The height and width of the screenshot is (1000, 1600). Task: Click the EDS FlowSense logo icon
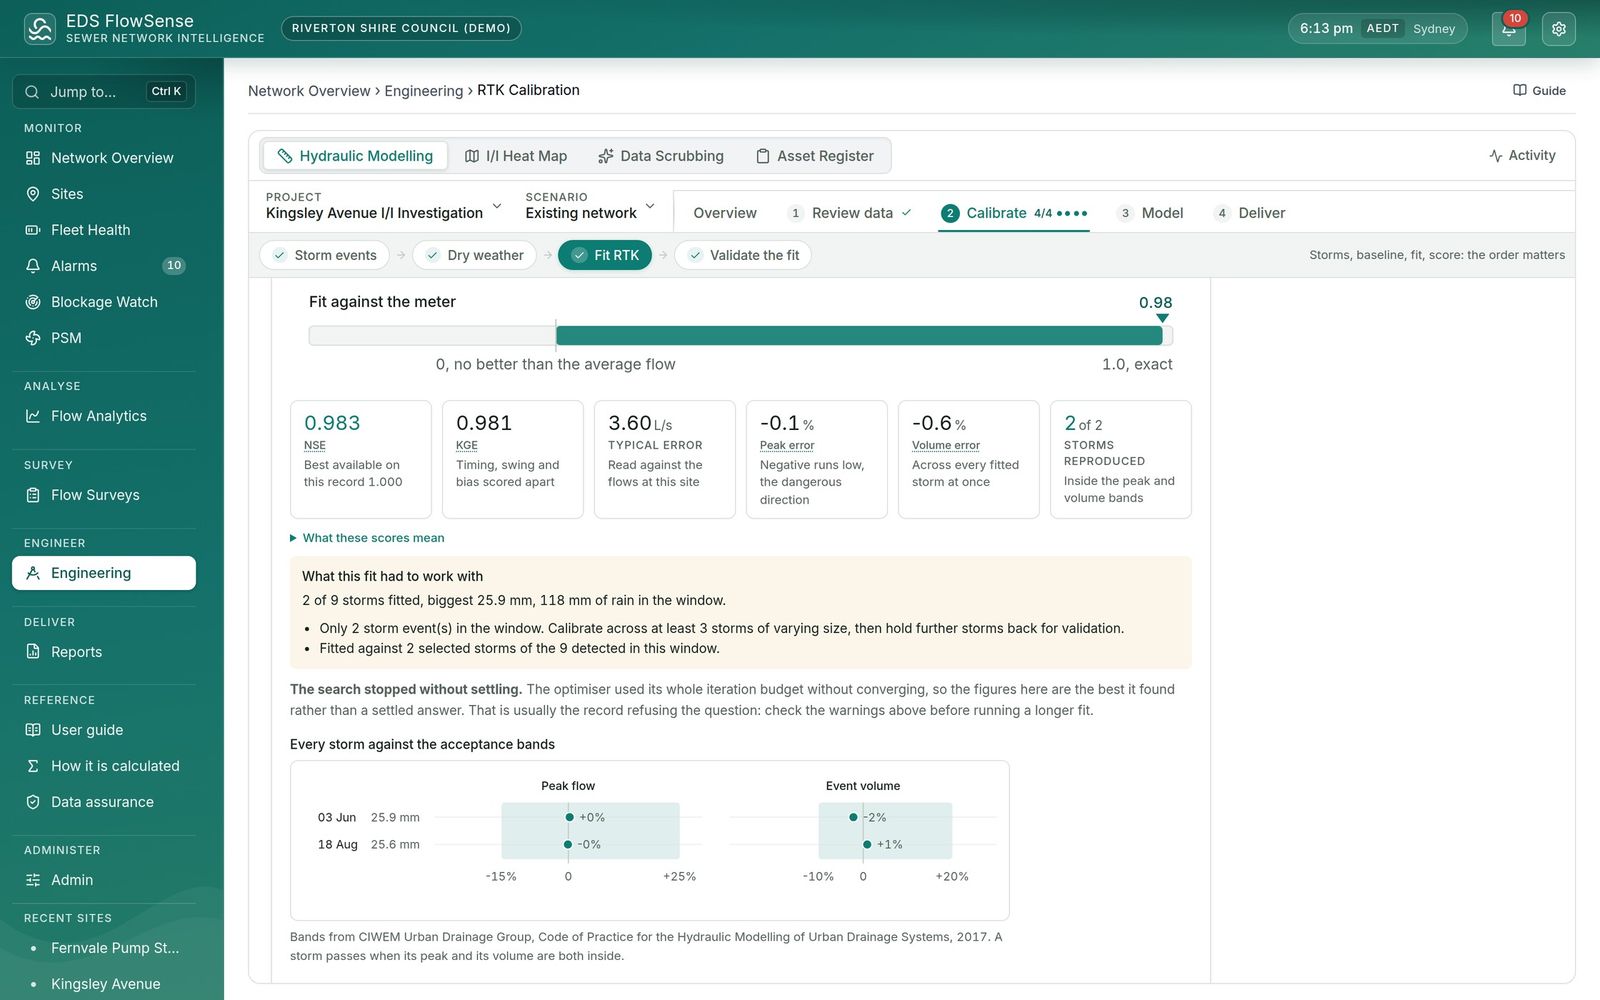click(40, 28)
